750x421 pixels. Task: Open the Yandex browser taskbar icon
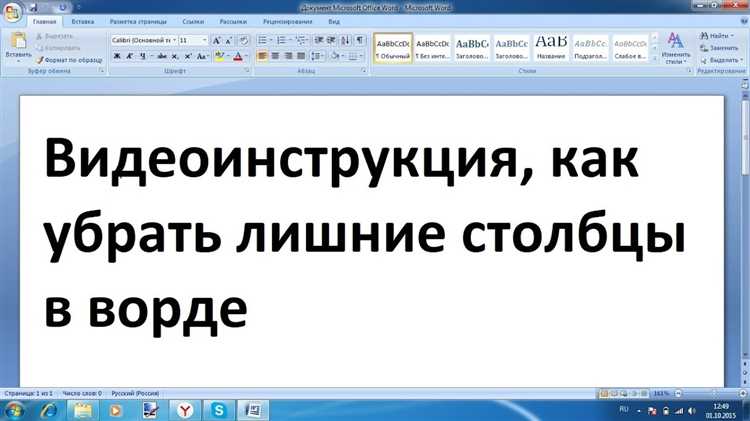185,410
